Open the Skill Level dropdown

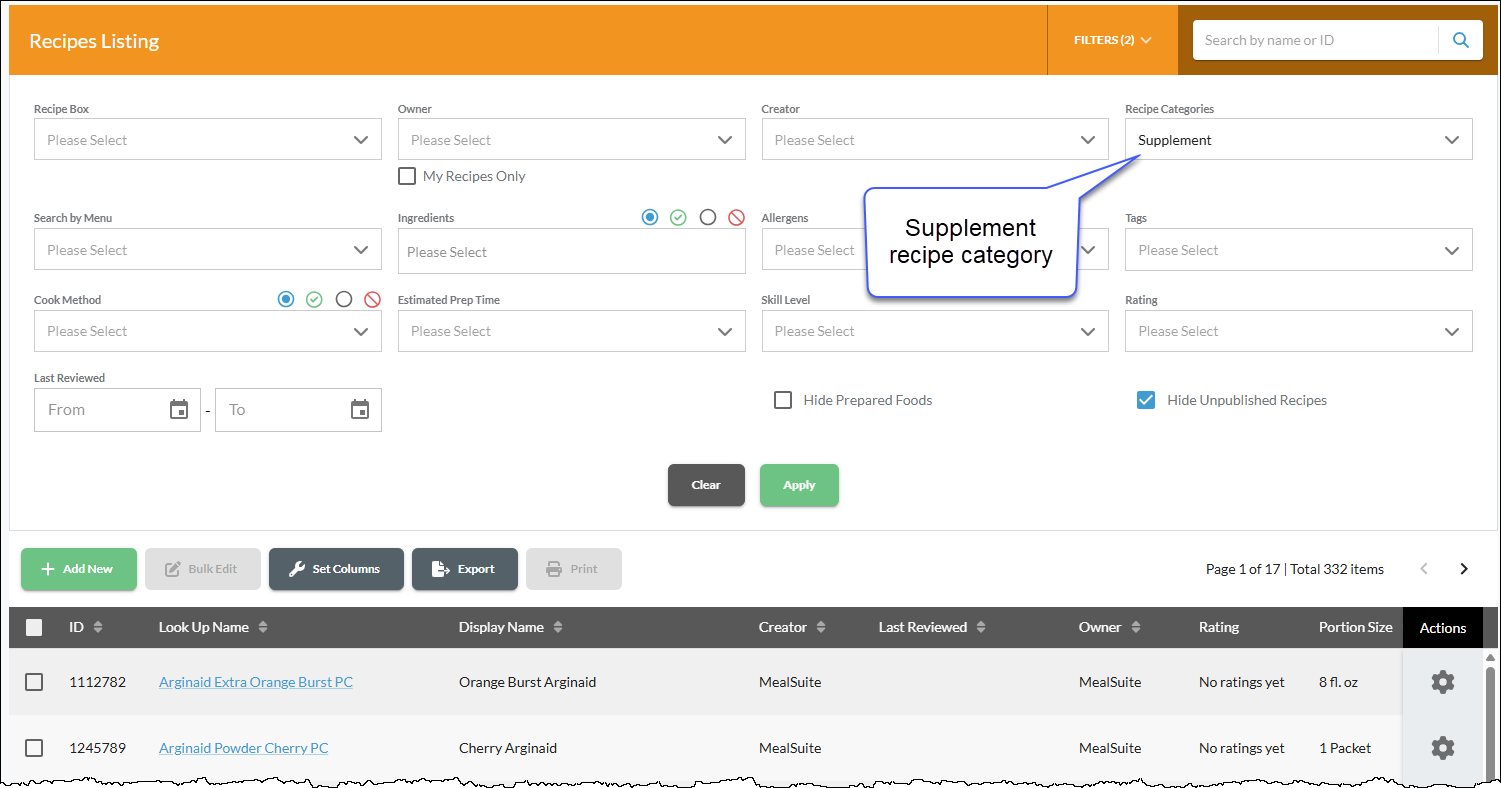[935, 331]
